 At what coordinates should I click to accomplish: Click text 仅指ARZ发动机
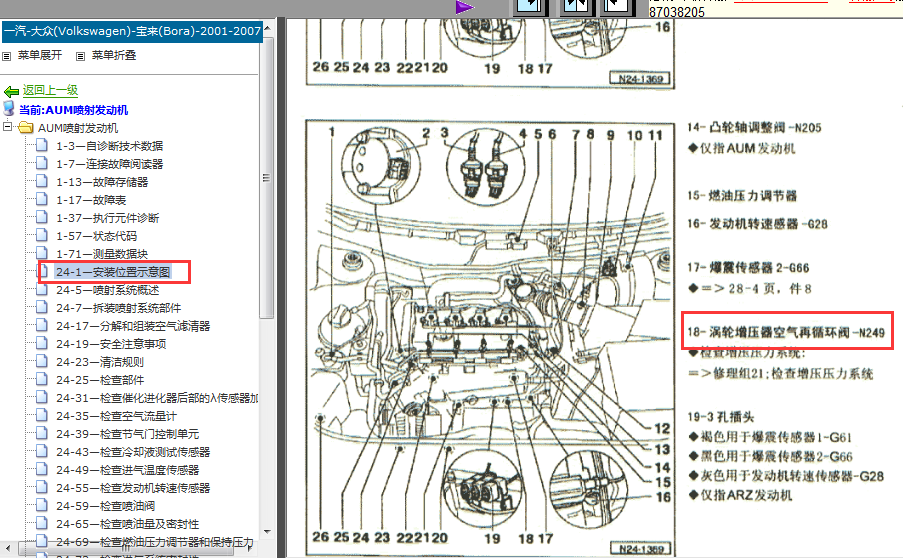(746, 495)
